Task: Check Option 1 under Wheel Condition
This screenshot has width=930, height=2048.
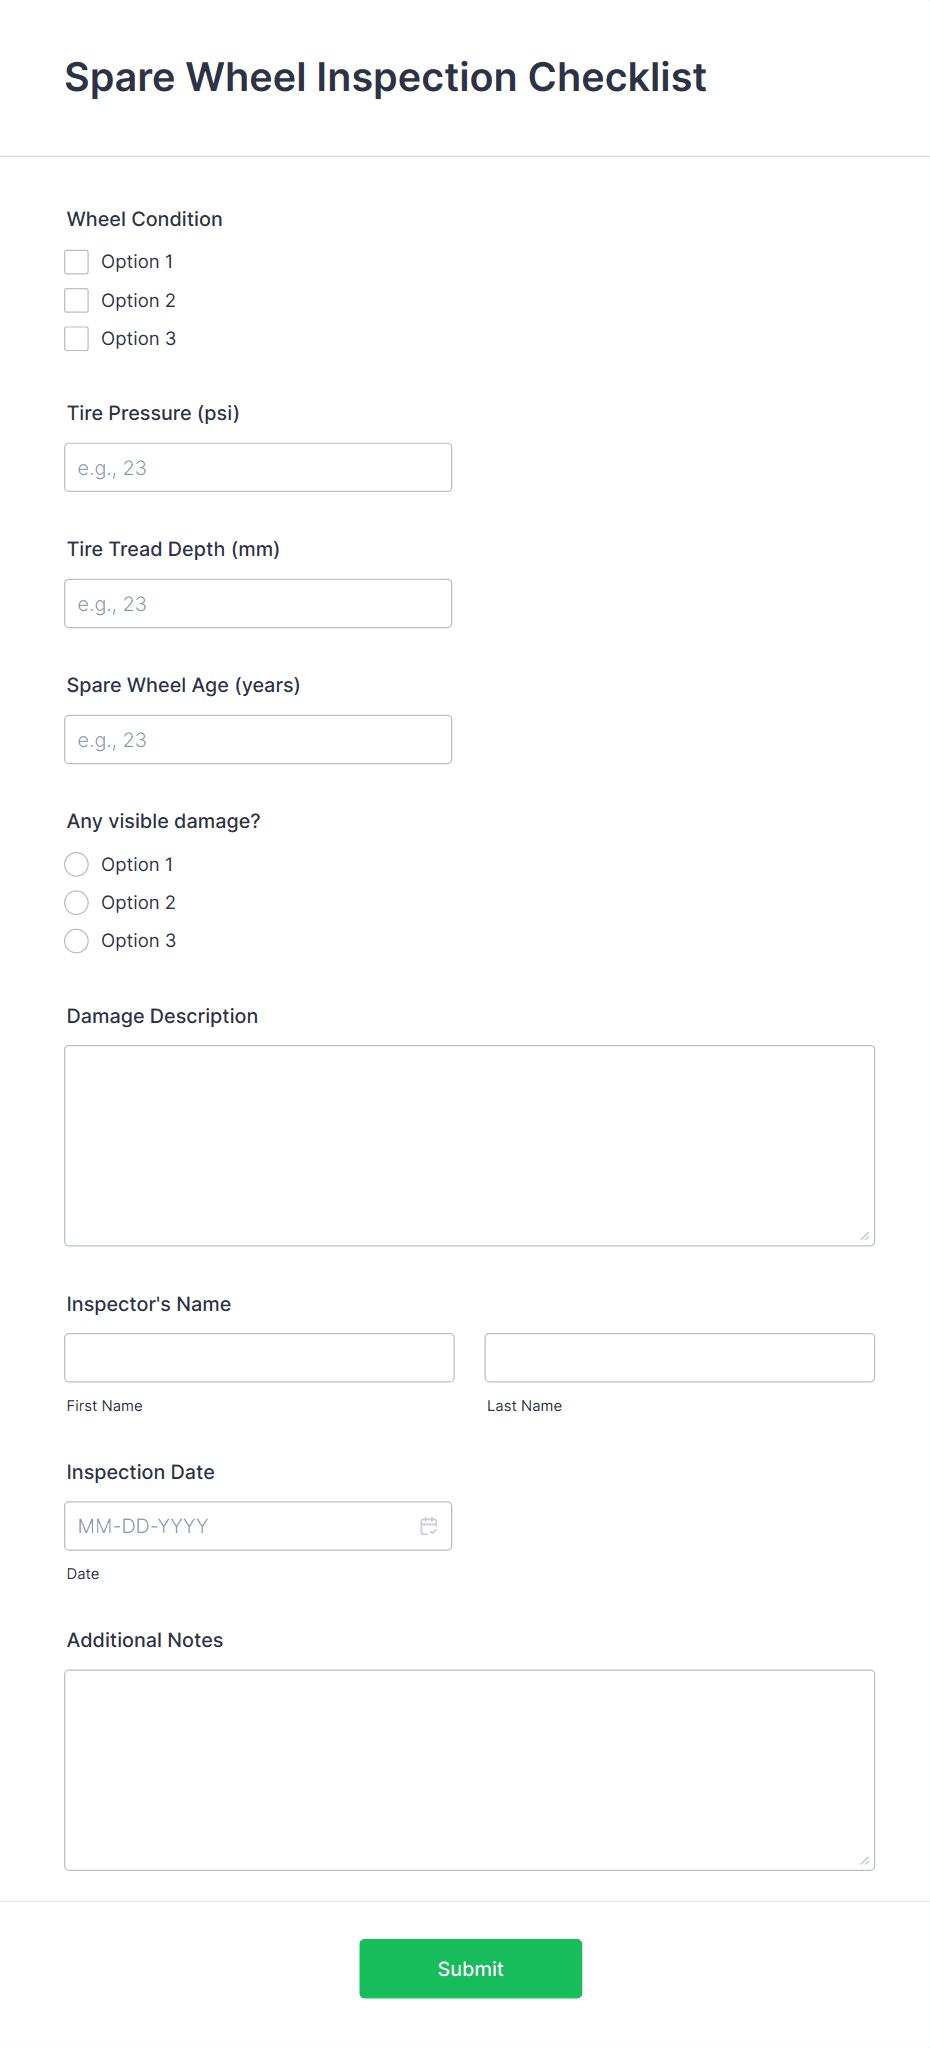Action: tap(76, 261)
